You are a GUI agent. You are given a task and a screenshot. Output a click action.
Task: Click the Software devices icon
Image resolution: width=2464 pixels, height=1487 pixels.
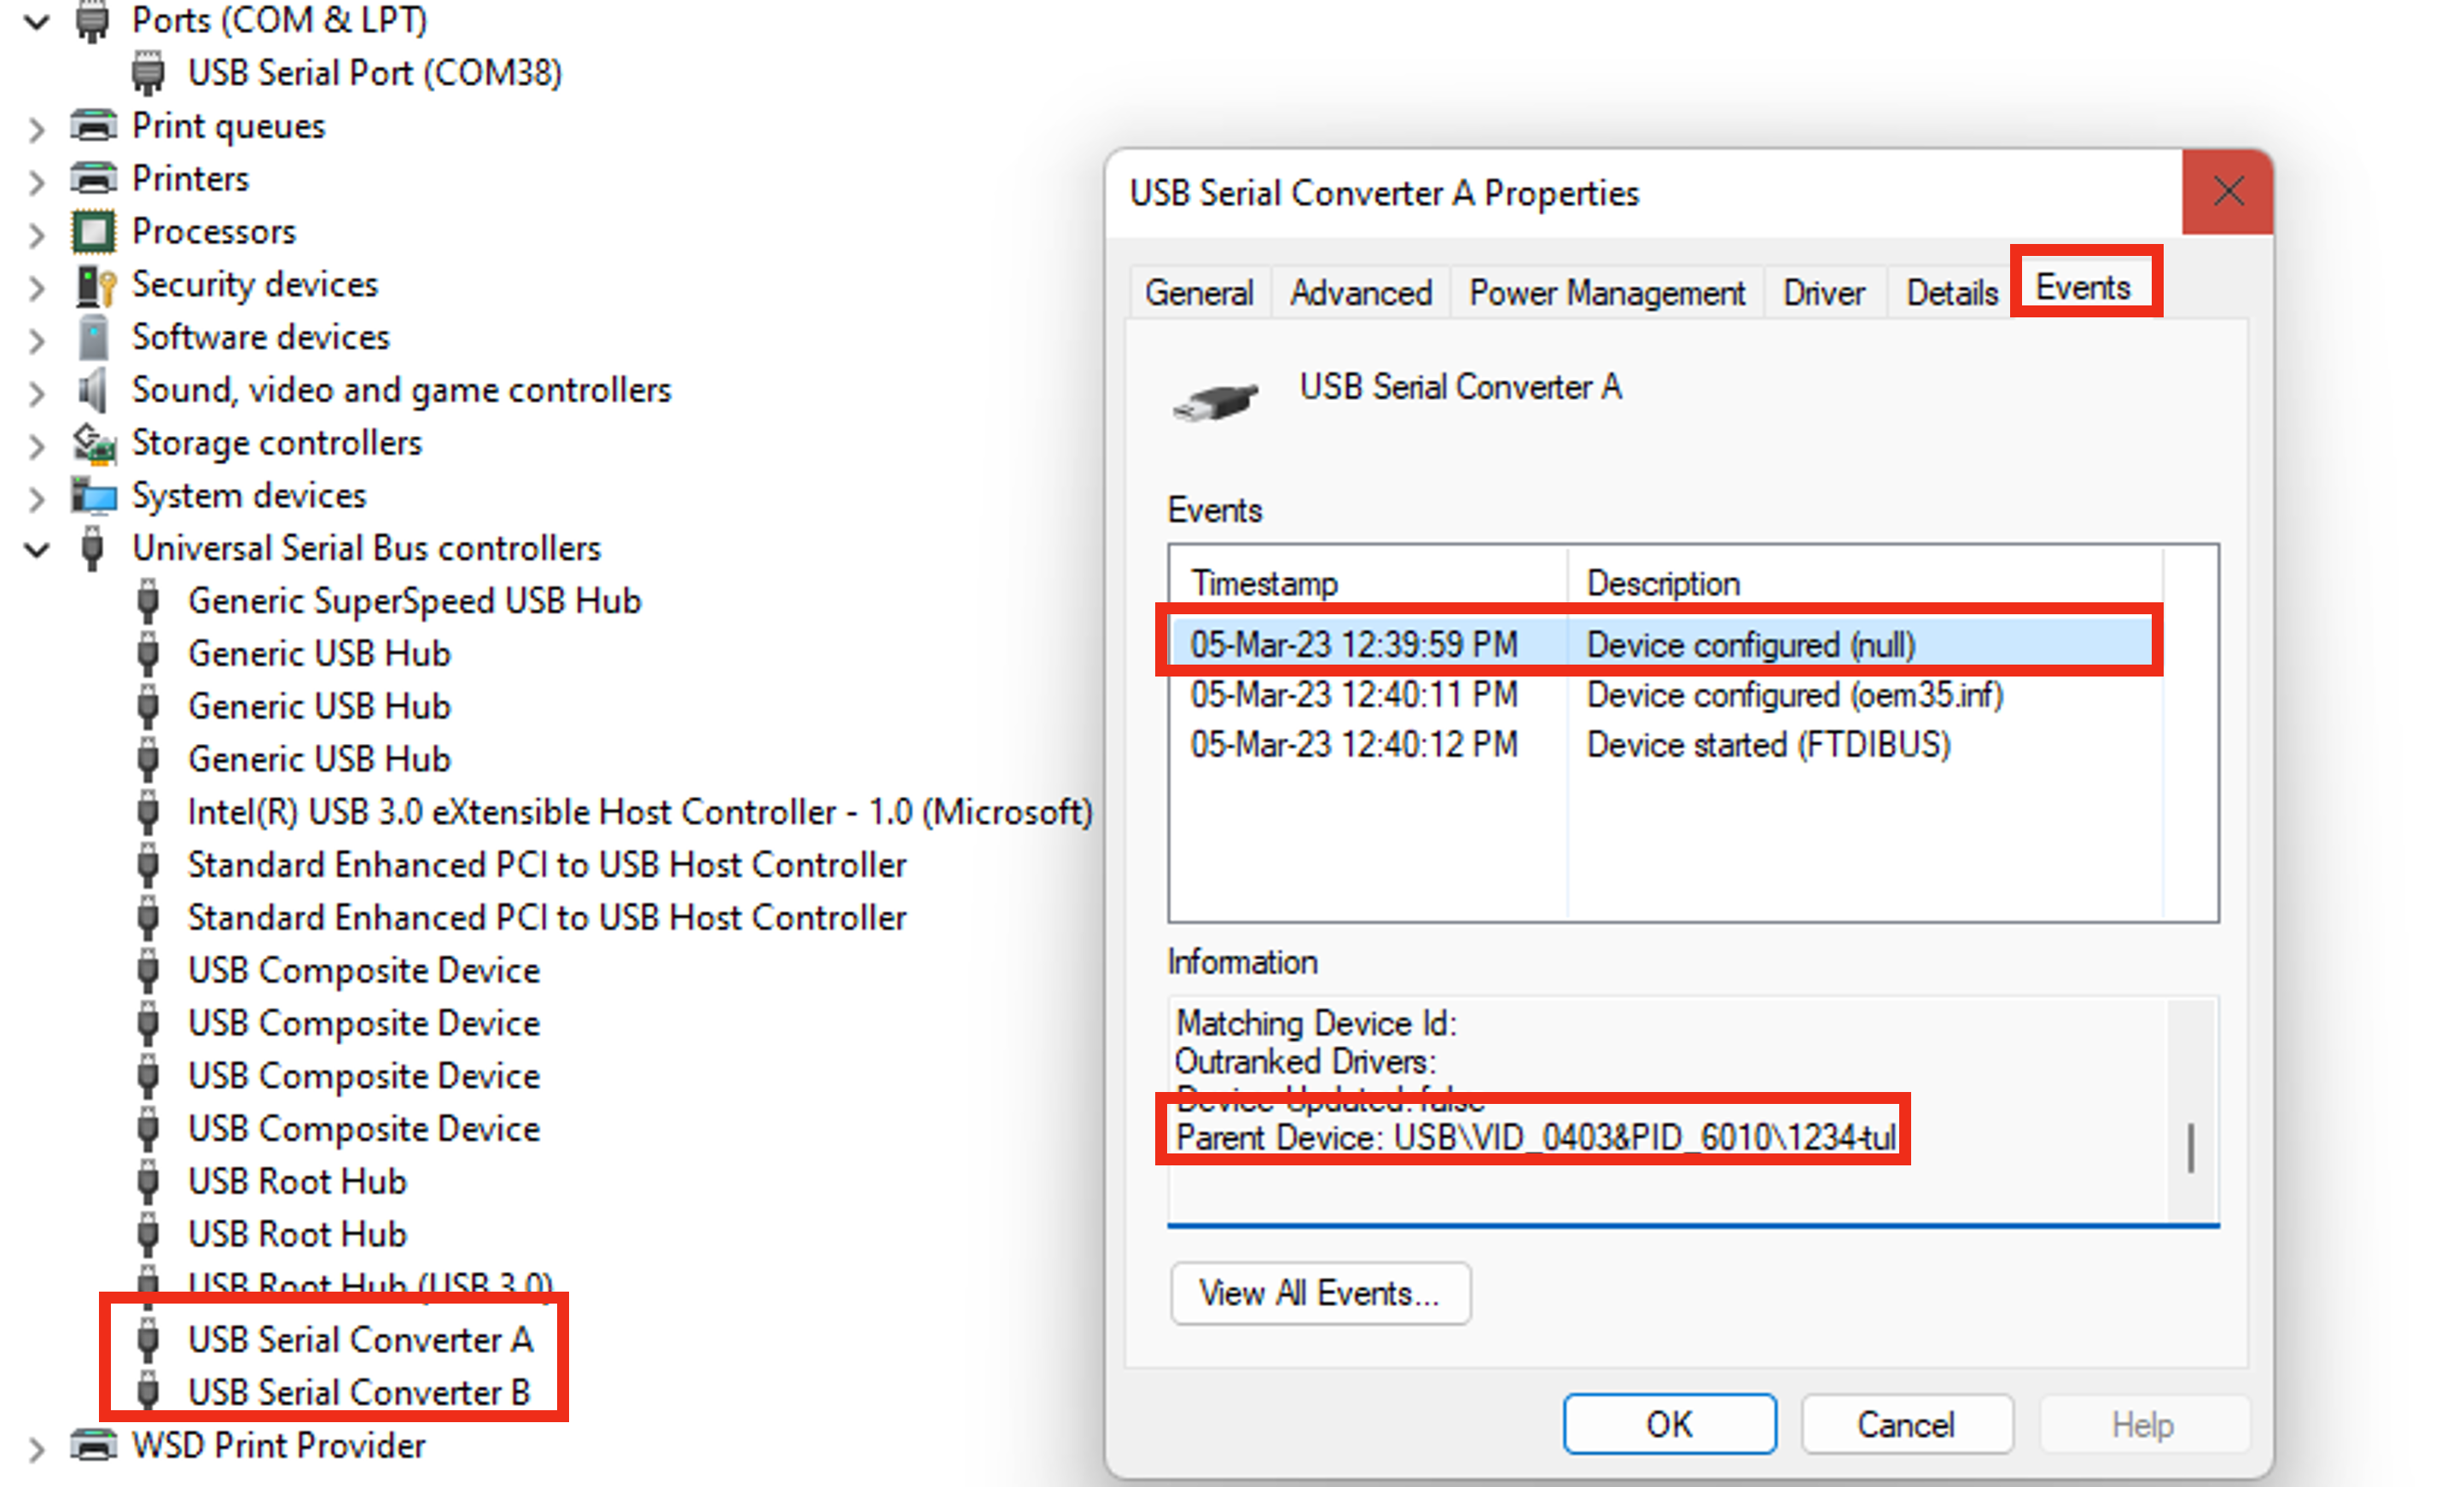pyautogui.click(x=93, y=338)
